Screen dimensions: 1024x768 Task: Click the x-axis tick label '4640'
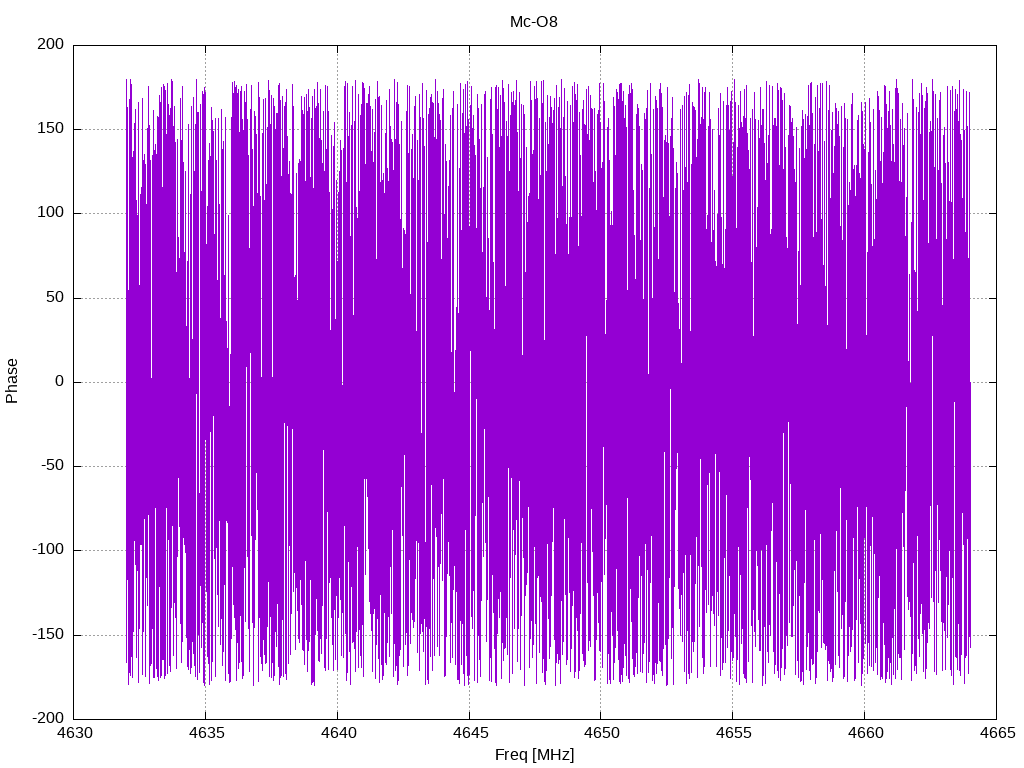click(338, 733)
